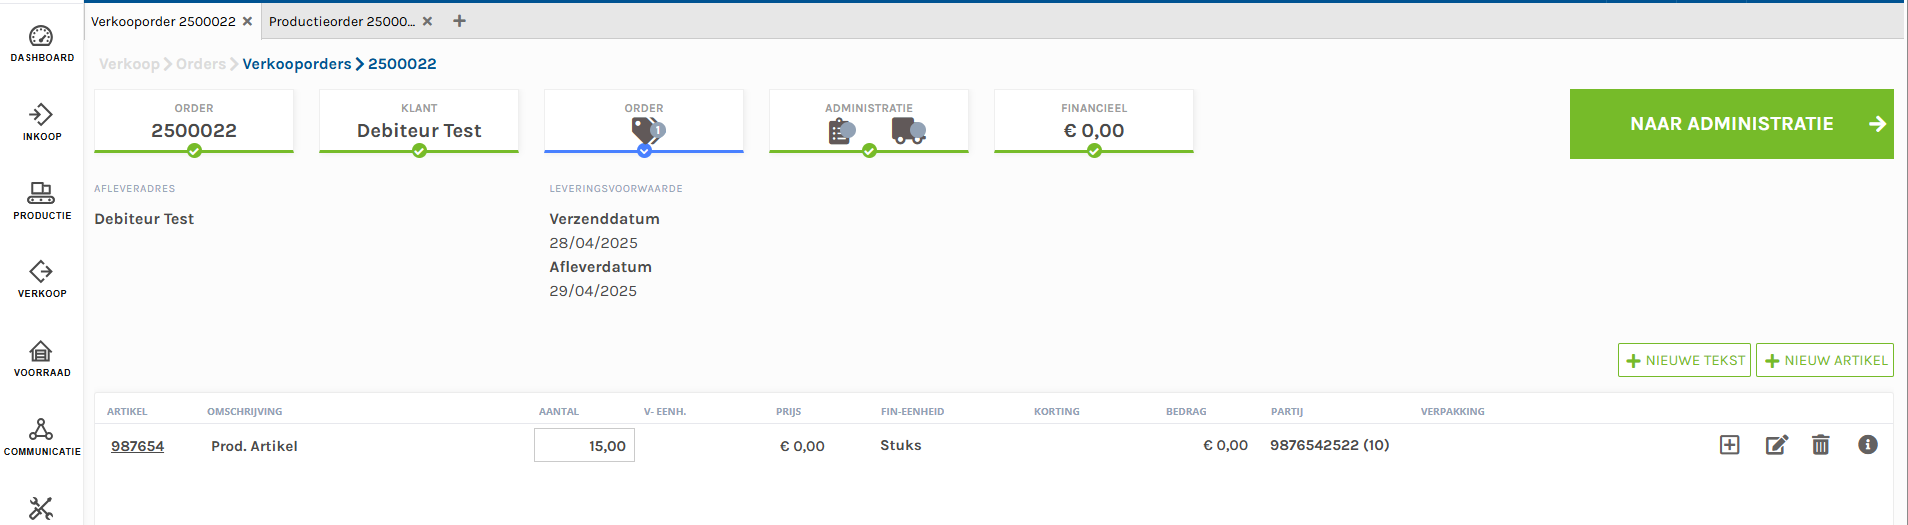Select the Administratie step card
Viewport: 1908px width, 525px height.
tap(868, 122)
